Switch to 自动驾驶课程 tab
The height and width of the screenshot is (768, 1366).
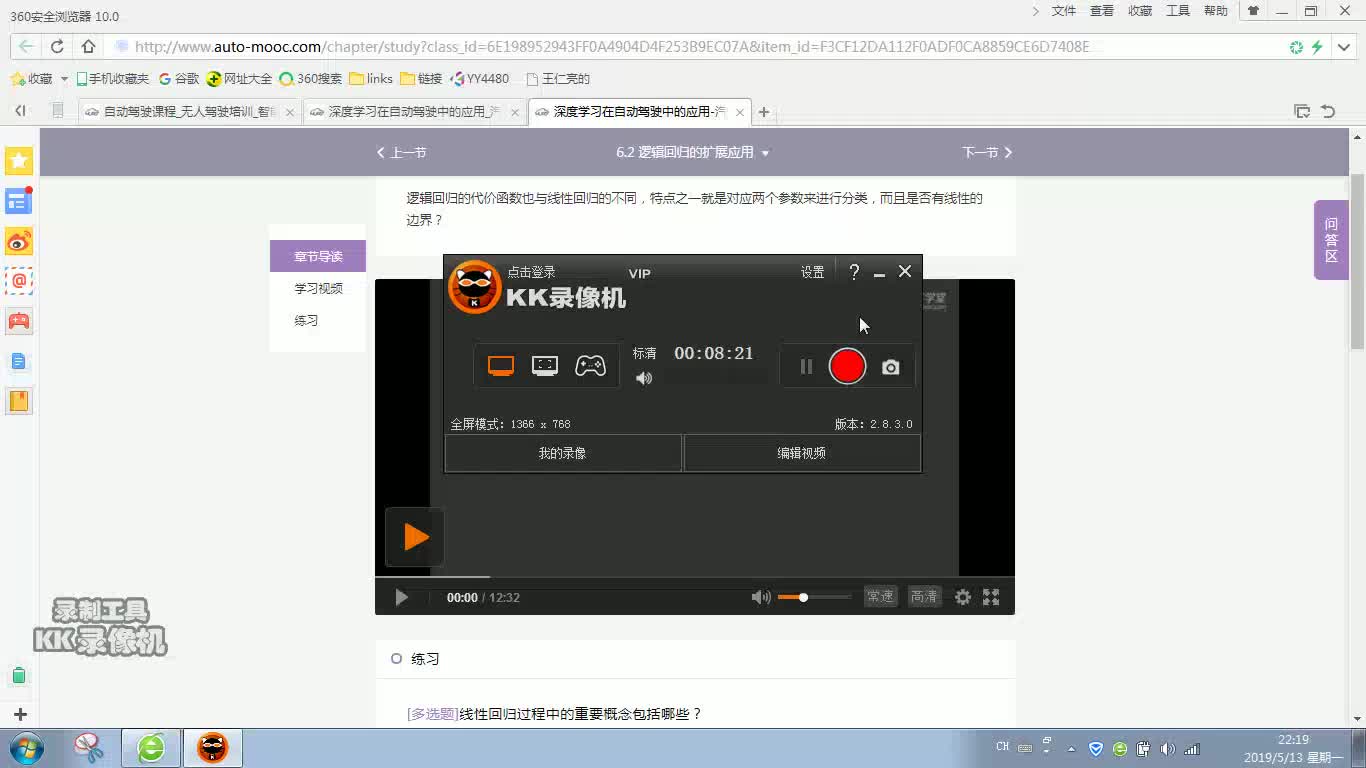pyautogui.click(x=190, y=112)
